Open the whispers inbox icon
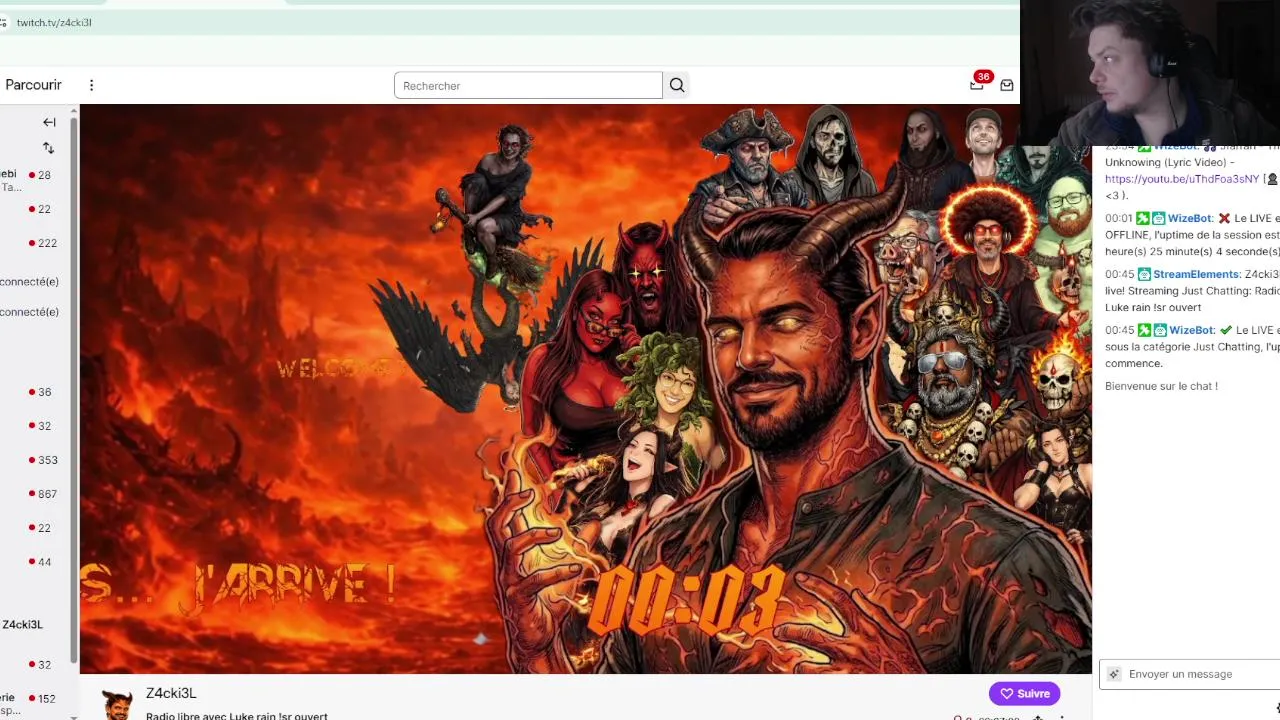This screenshot has width=1280, height=720. pyautogui.click(x=1007, y=85)
